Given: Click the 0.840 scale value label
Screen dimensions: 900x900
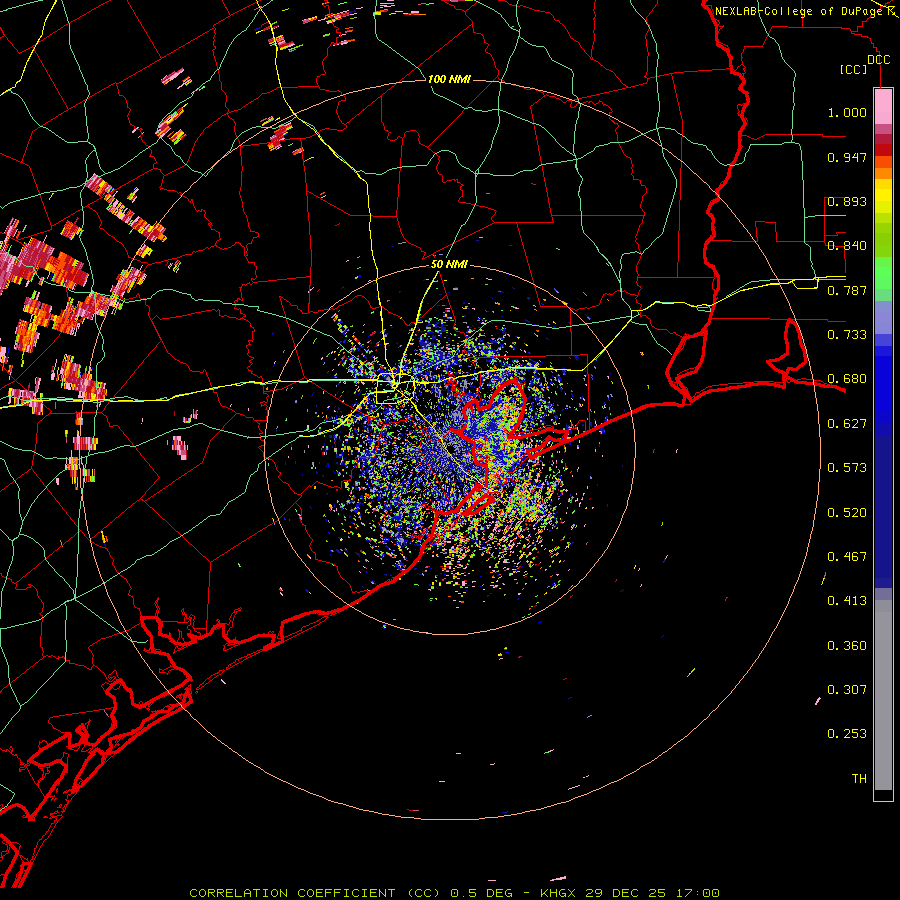Looking at the screenshot, I should pyautogui.click(x=847, y=246).
